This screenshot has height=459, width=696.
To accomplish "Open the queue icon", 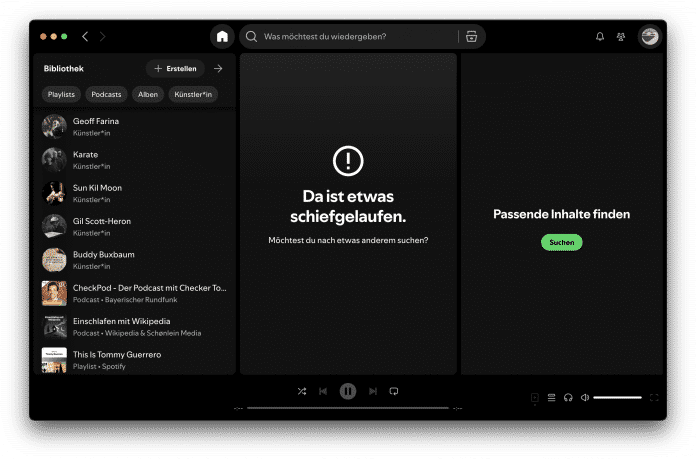I will [x=551, y=397].
